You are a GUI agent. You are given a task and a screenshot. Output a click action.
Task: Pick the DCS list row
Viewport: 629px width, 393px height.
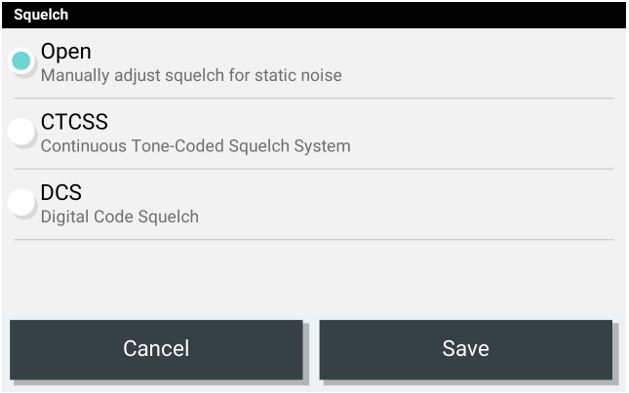pos(314,205)
